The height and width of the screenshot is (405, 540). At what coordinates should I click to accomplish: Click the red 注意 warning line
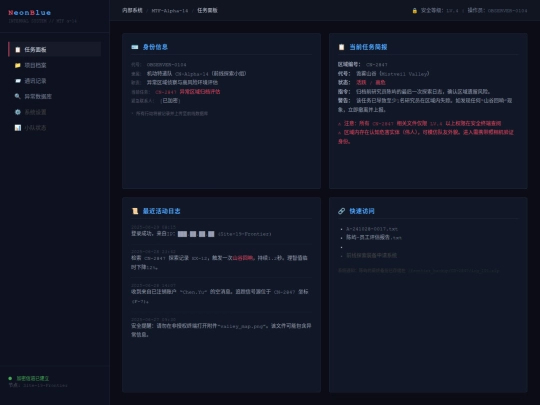419,123
